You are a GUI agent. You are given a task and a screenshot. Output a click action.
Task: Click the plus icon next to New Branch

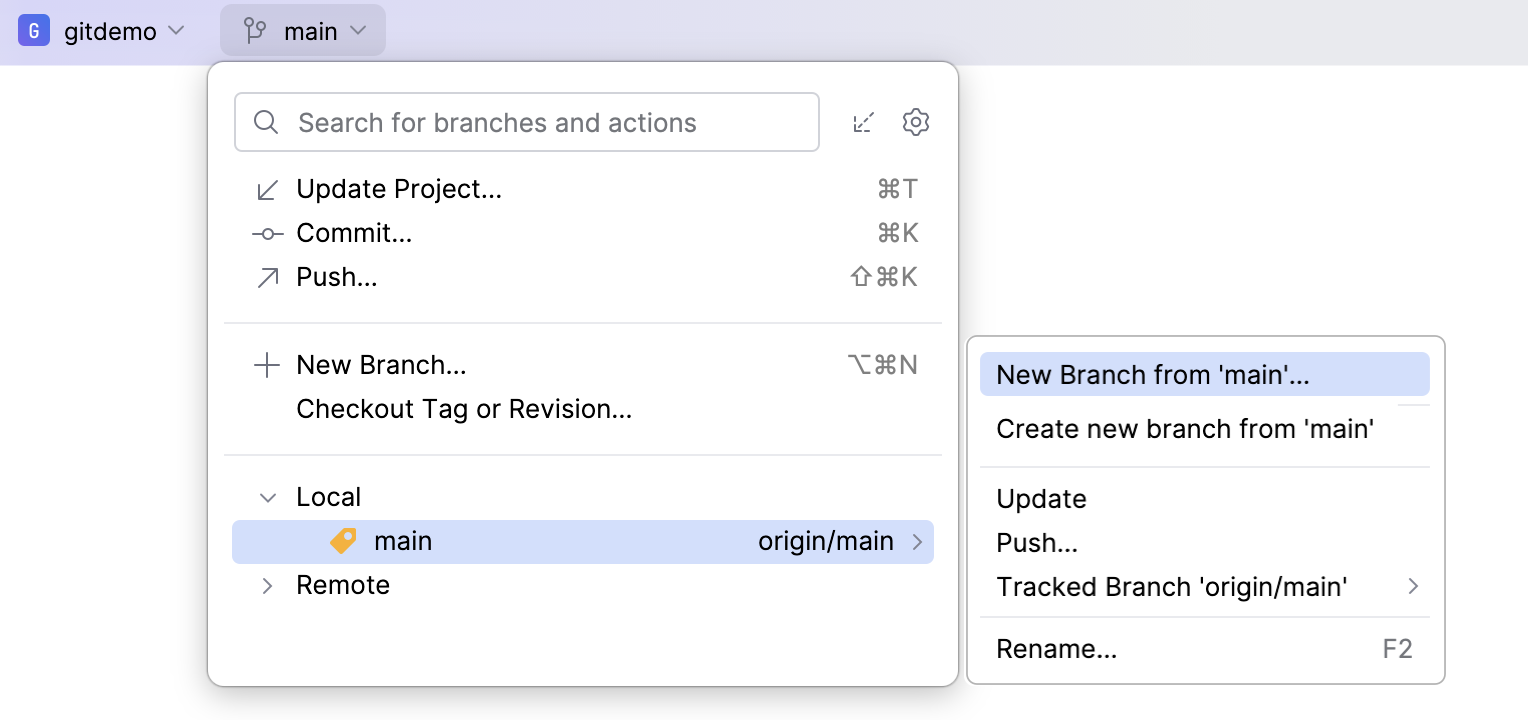click(266, 365)
